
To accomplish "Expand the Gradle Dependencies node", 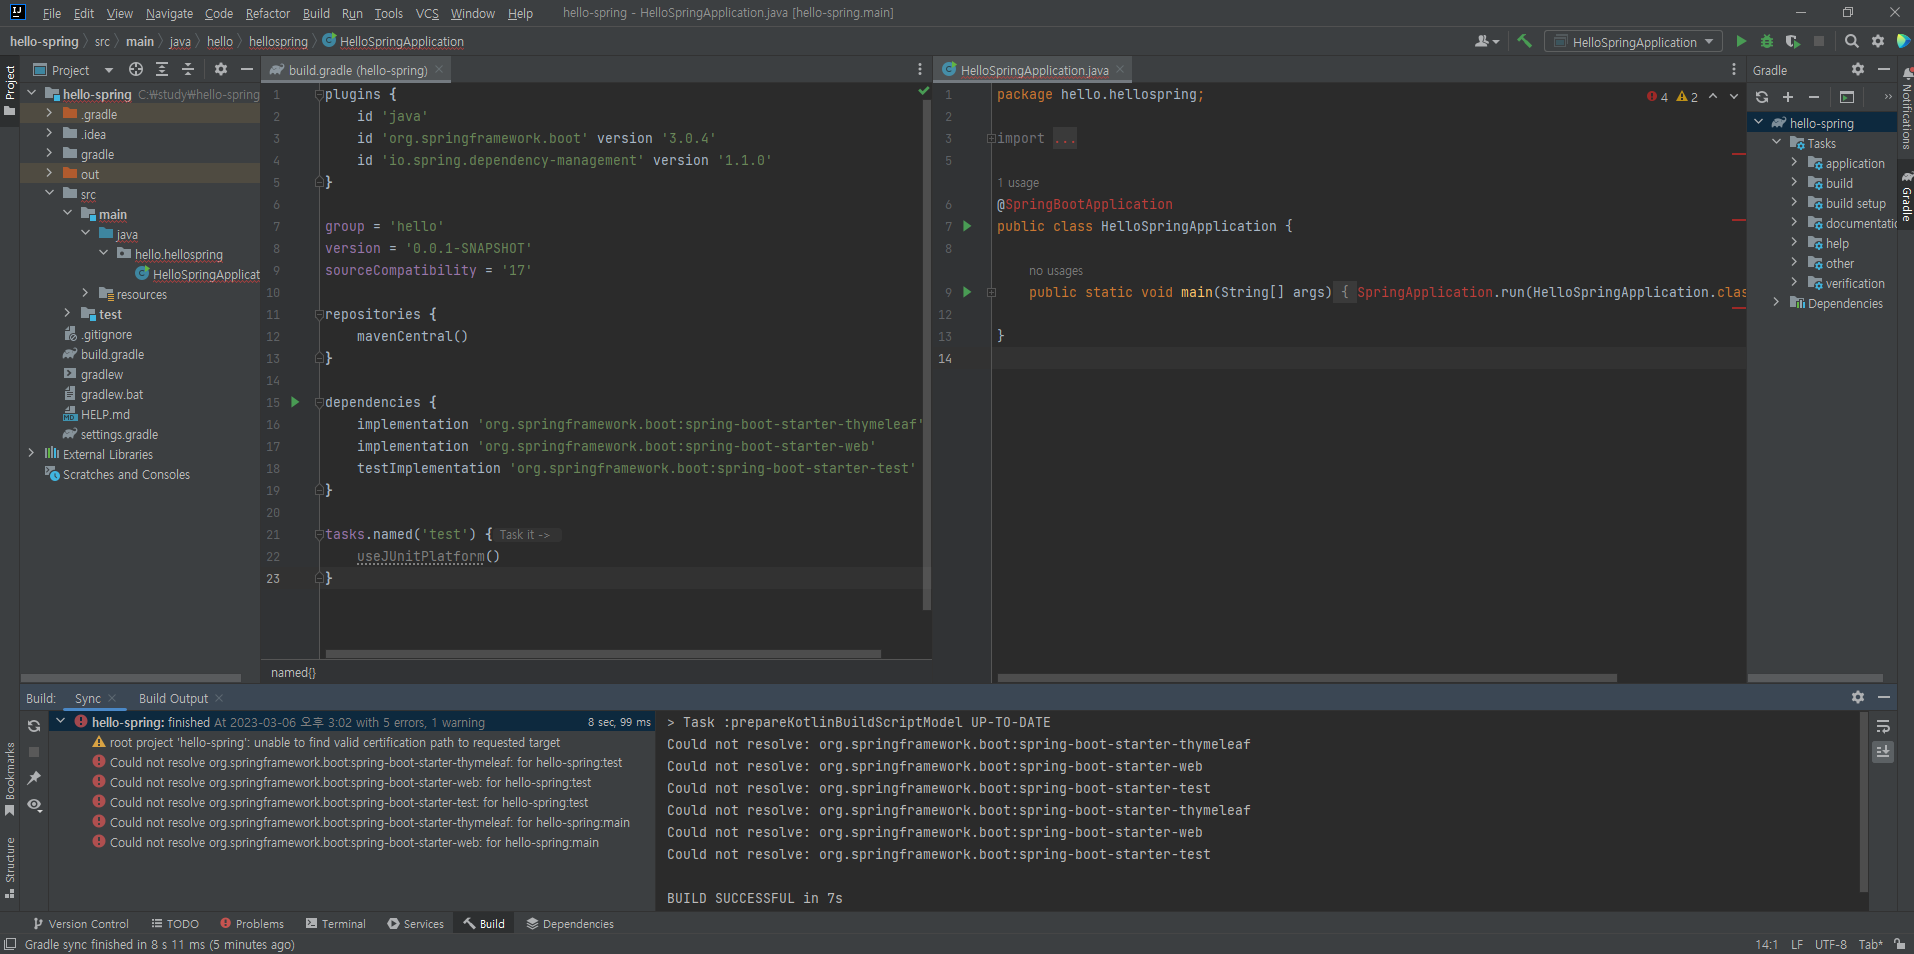I will coord(1776,303).
